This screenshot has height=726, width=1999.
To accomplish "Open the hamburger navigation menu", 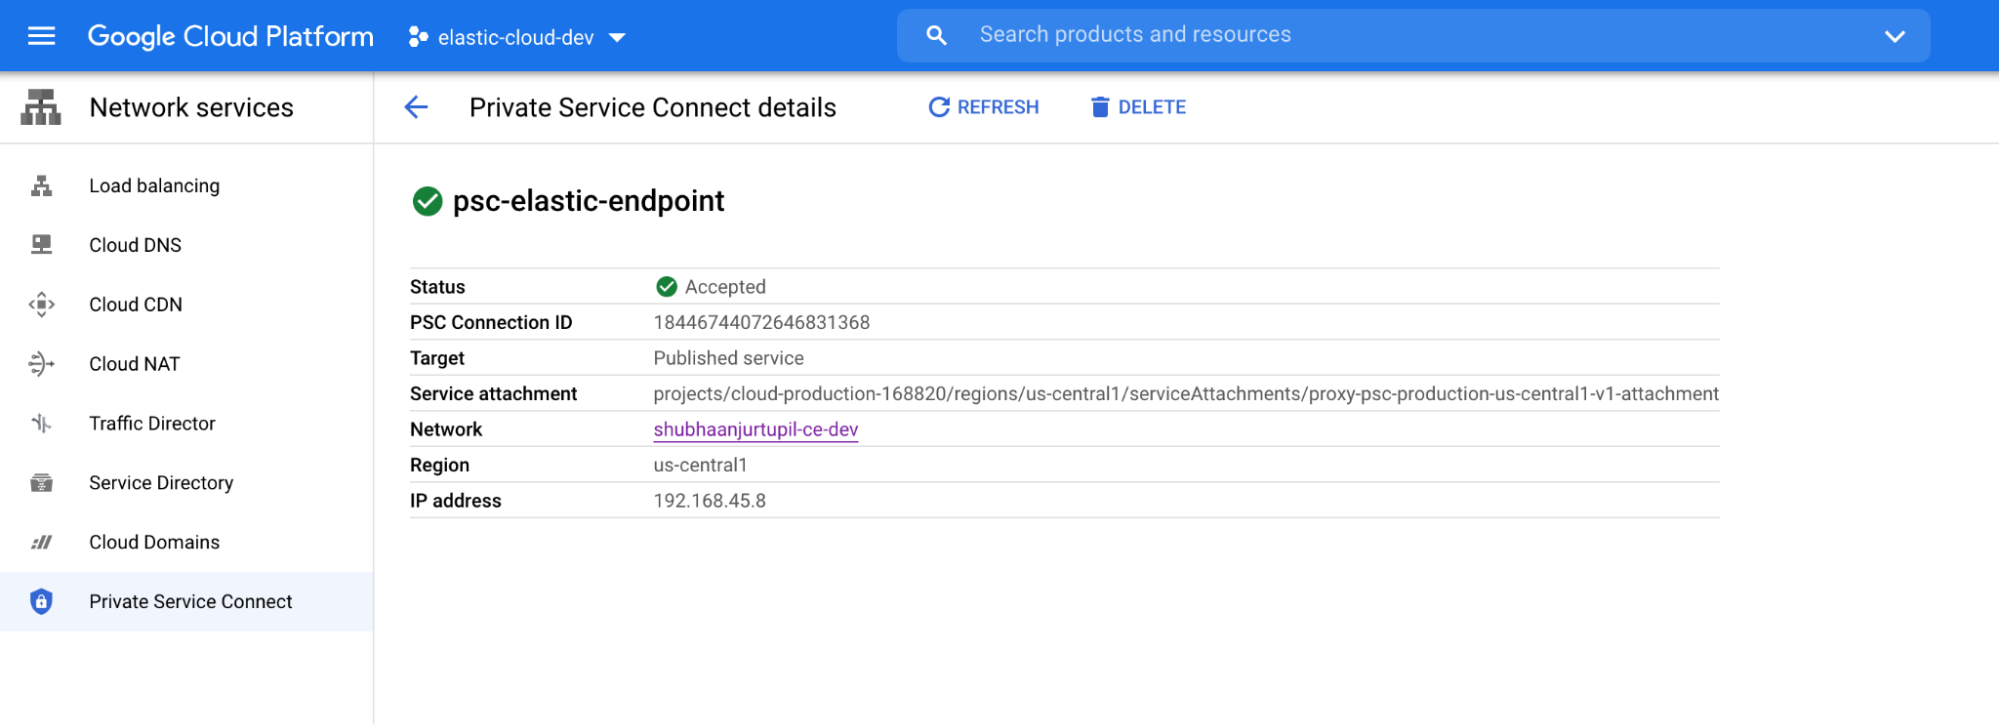I will point(41,37).
